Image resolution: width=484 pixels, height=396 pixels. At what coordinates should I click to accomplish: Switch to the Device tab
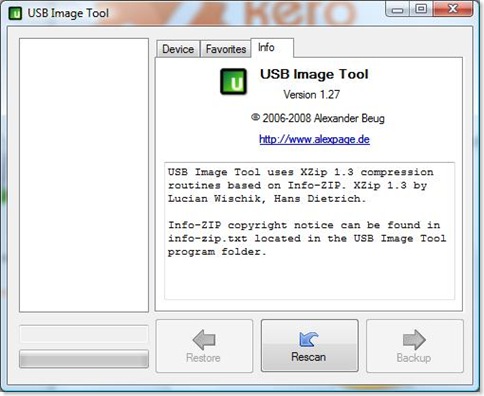tap(178, 49)
